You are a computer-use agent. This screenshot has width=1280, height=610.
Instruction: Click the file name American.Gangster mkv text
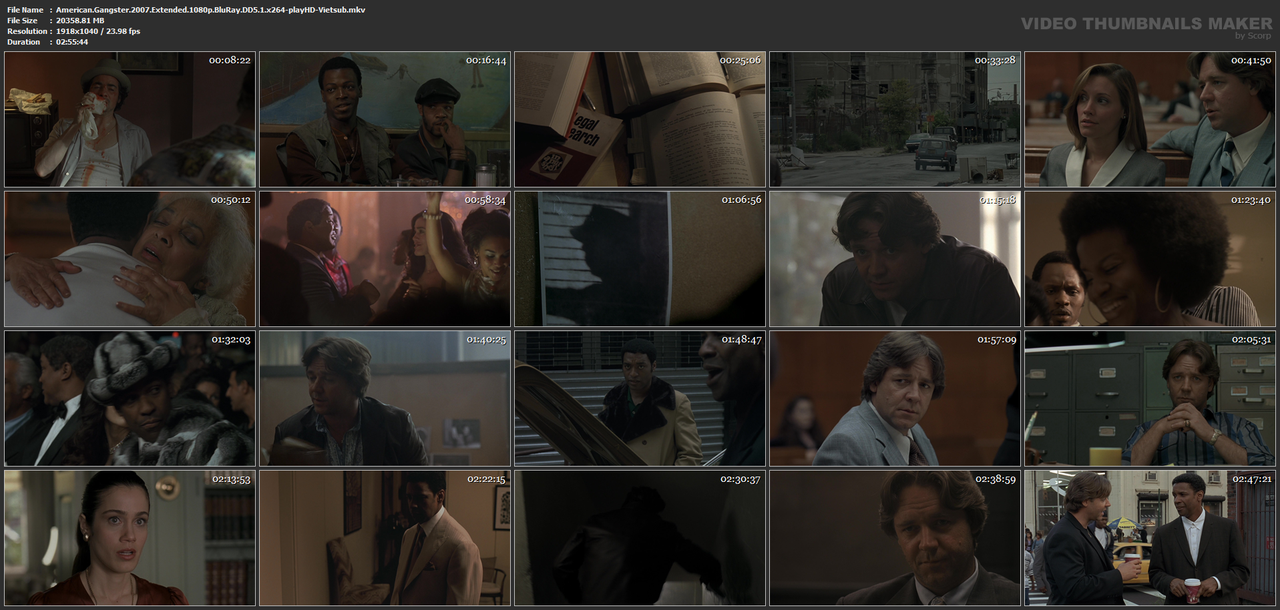210,9
